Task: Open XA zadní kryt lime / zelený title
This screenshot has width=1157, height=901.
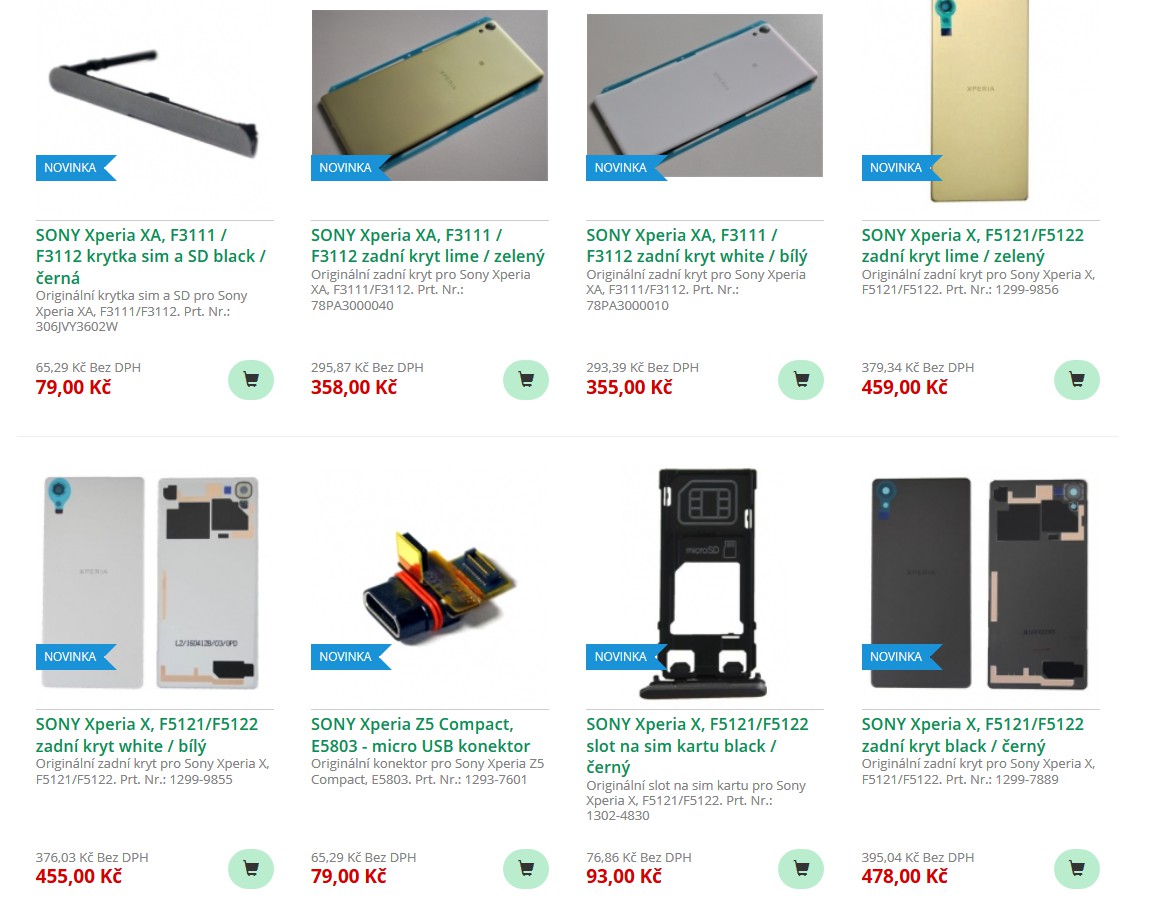Action: 428,246
